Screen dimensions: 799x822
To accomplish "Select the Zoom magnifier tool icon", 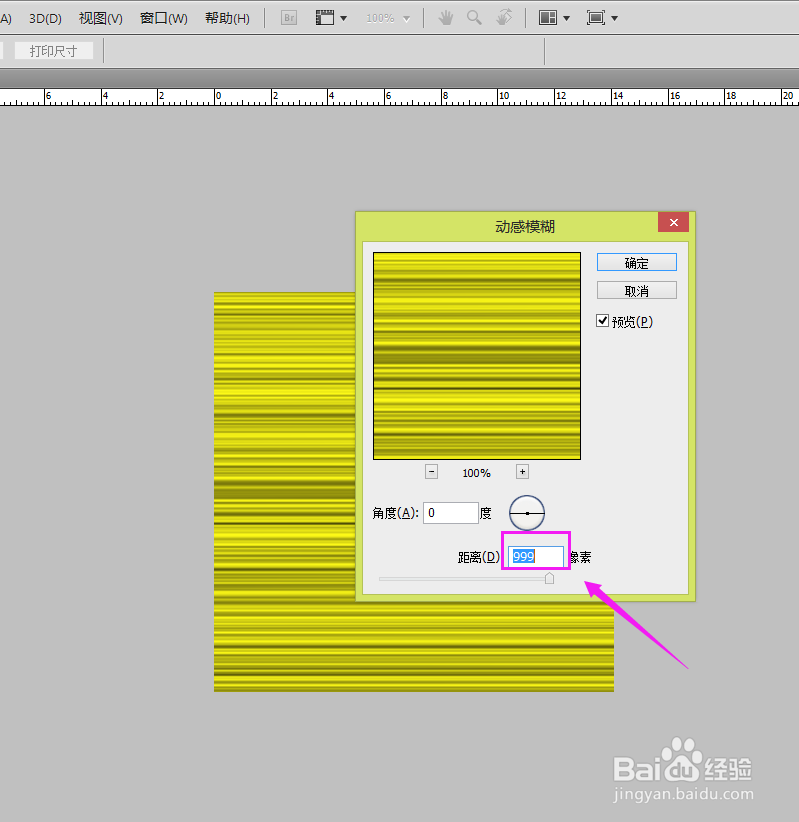I will [474, 18].
